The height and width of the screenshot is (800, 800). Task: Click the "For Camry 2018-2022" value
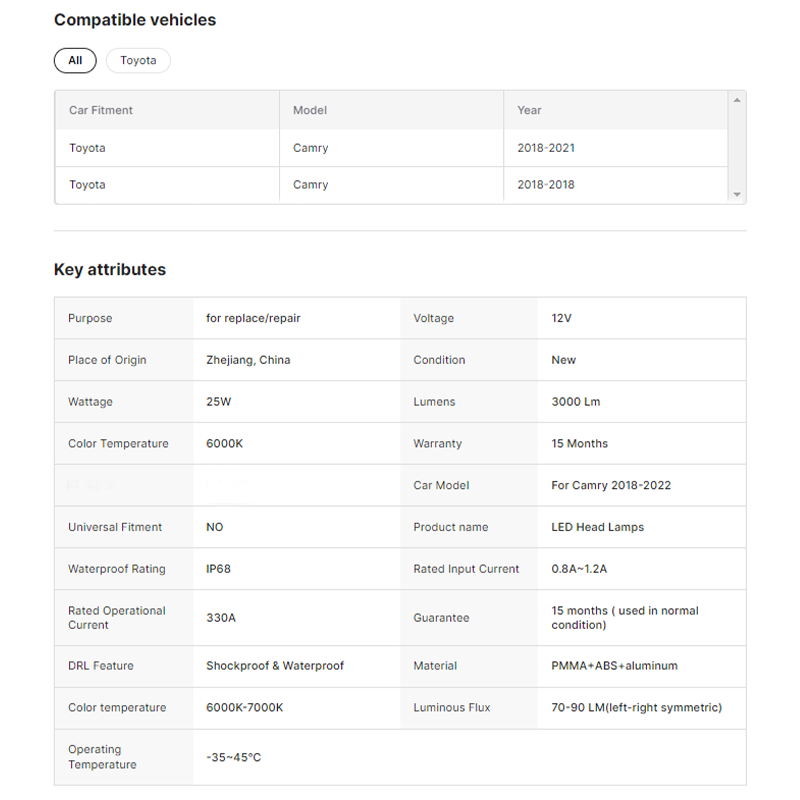(x=611, y=486)
